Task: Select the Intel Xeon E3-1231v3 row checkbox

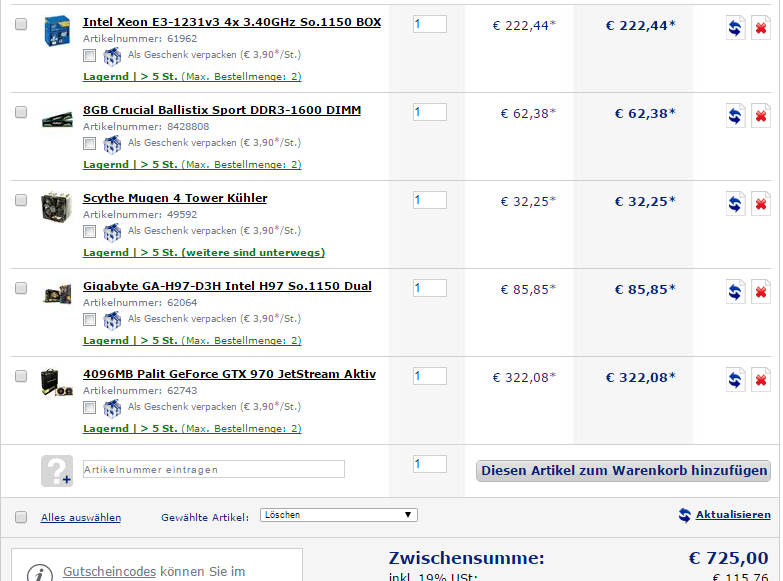Action: 21,24
